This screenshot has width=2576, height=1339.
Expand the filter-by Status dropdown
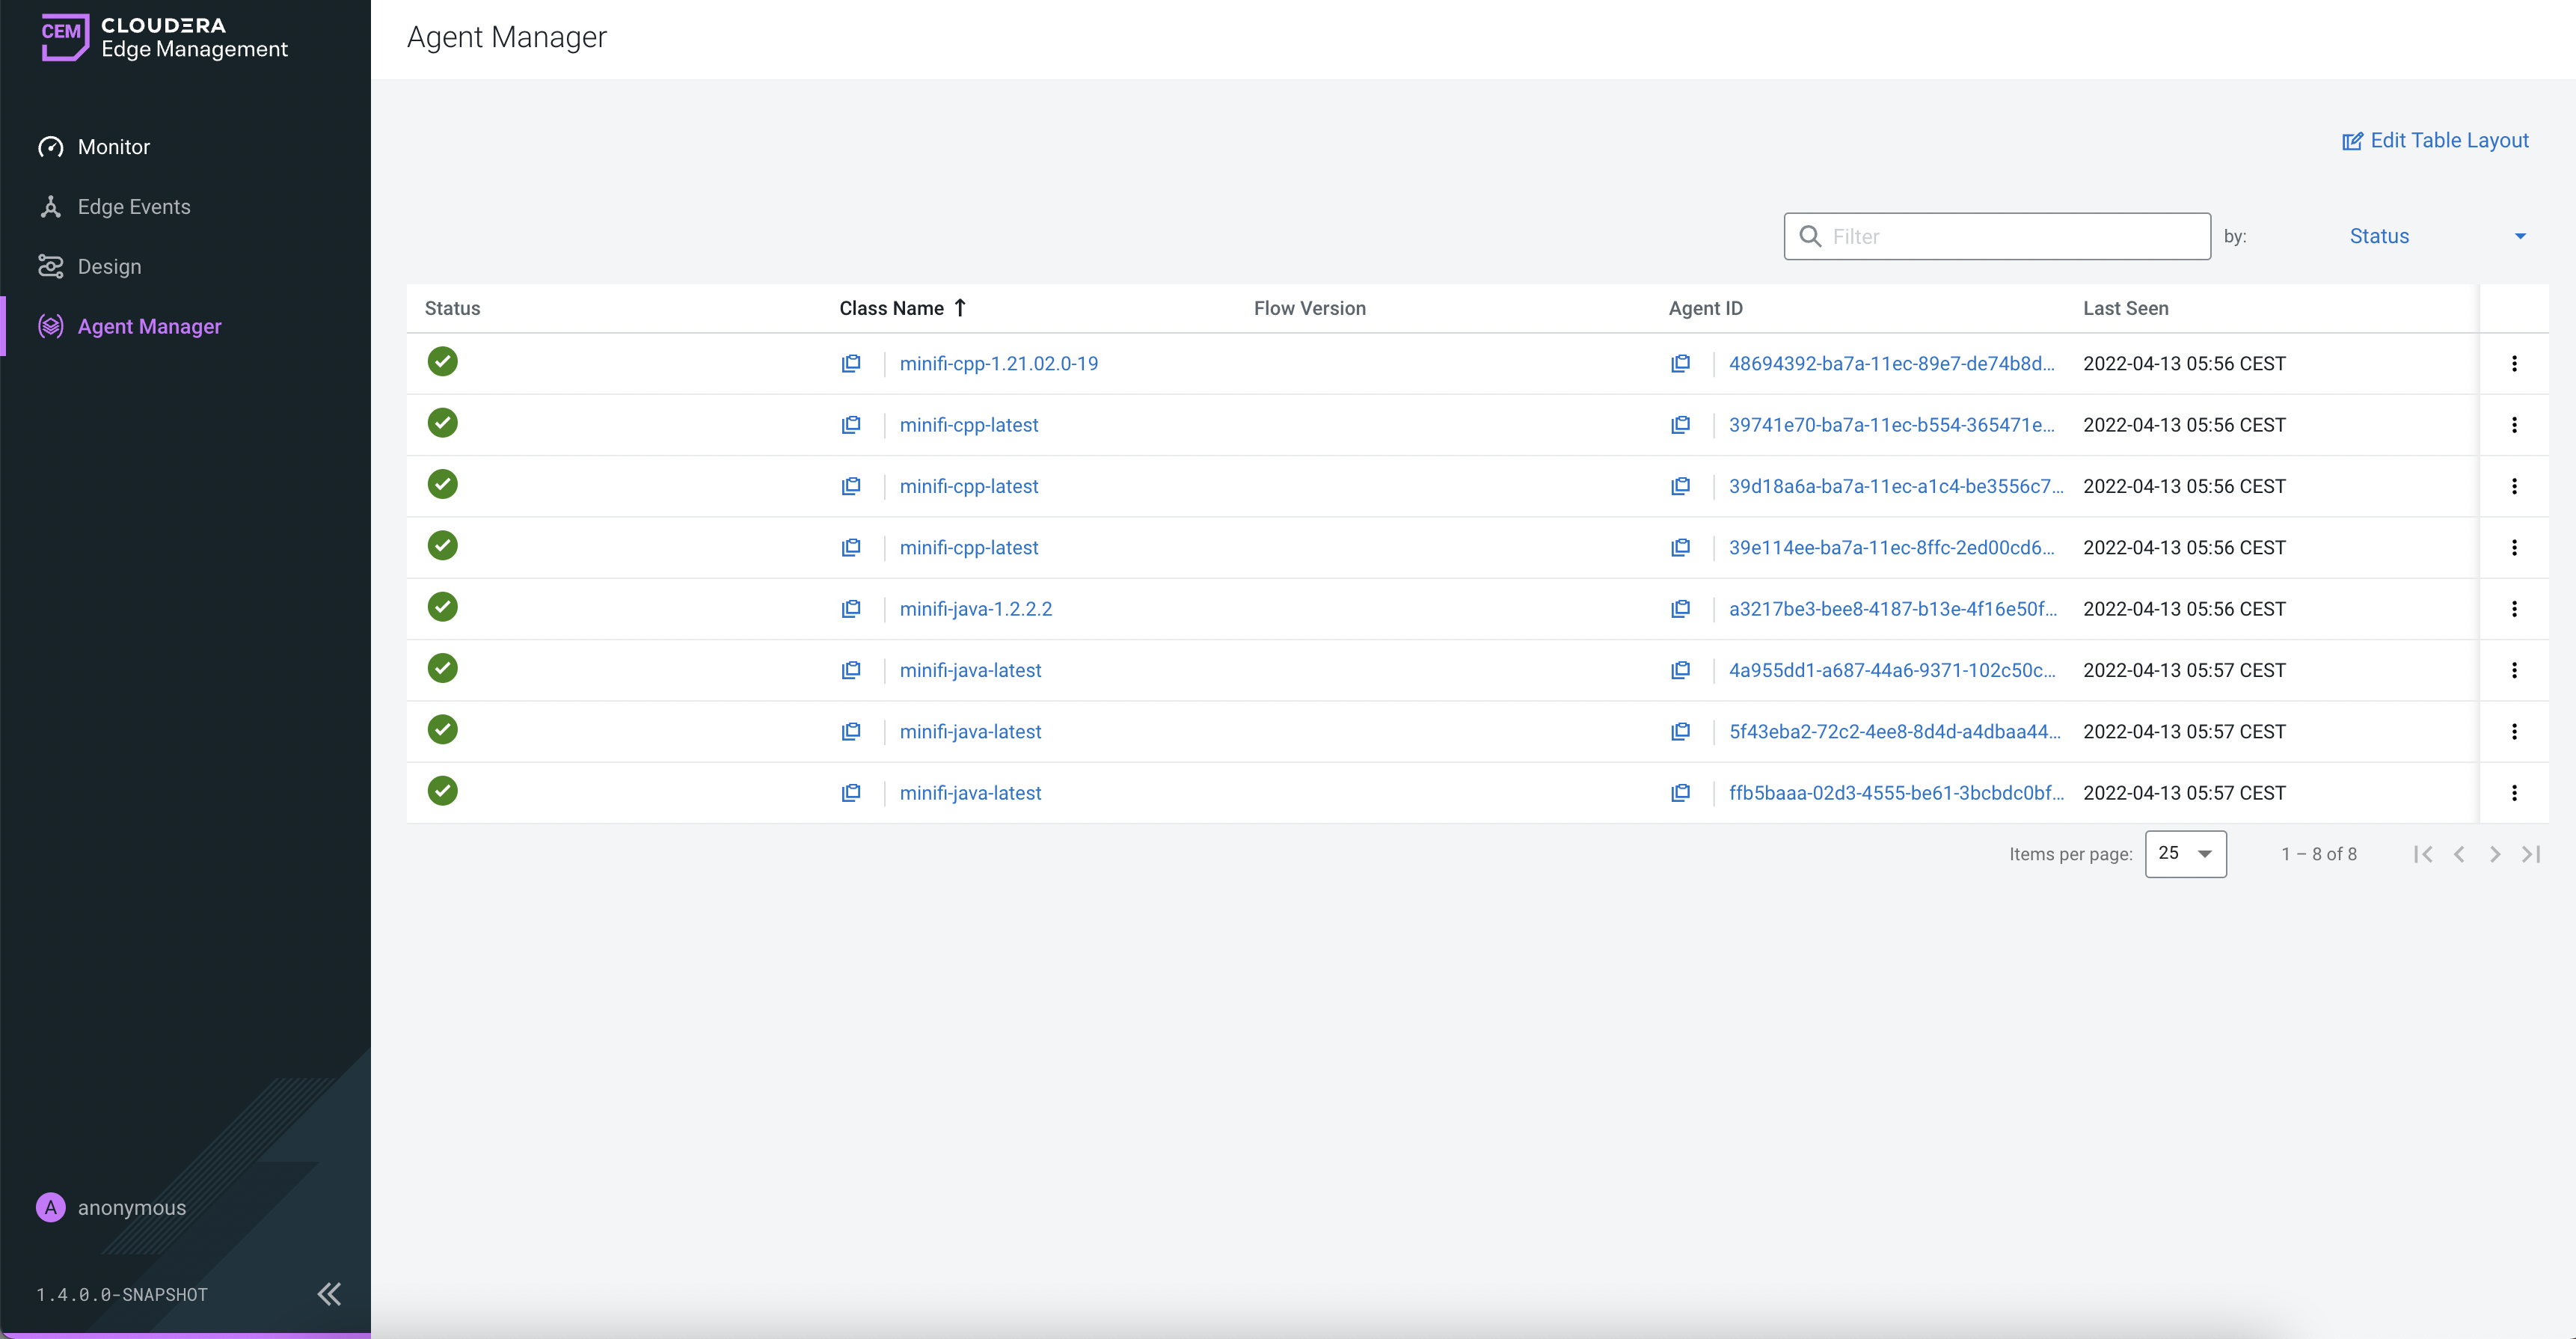[x=2436, y=237]
